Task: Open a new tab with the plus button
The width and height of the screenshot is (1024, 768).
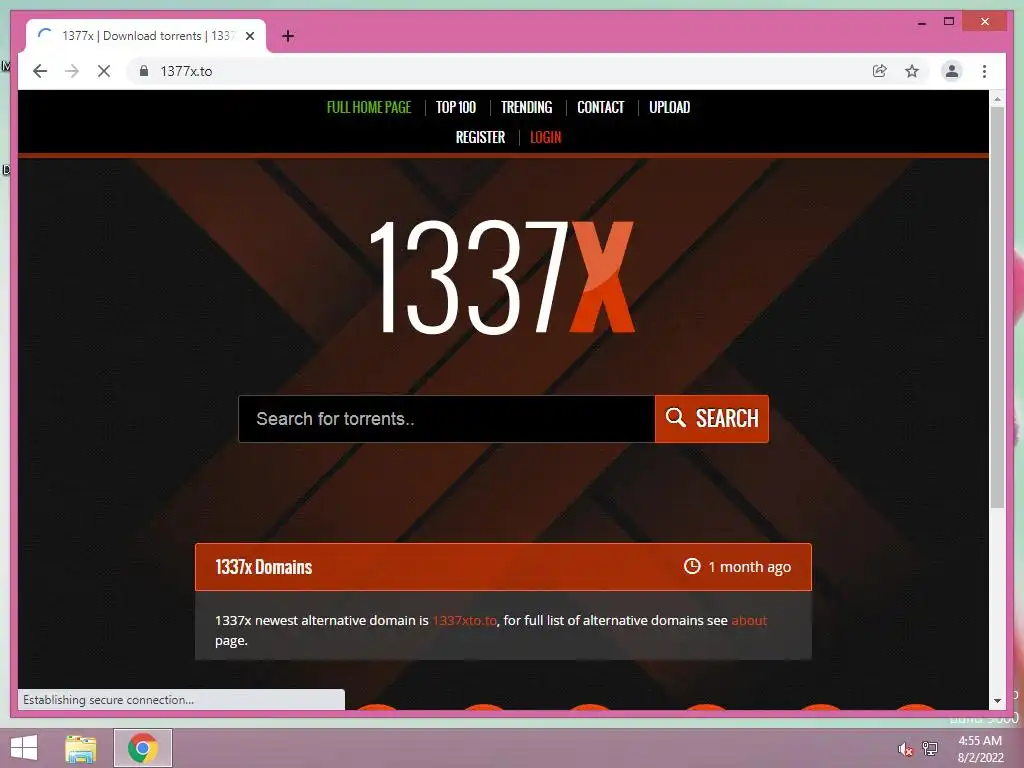Action: [x=288, y=36]
